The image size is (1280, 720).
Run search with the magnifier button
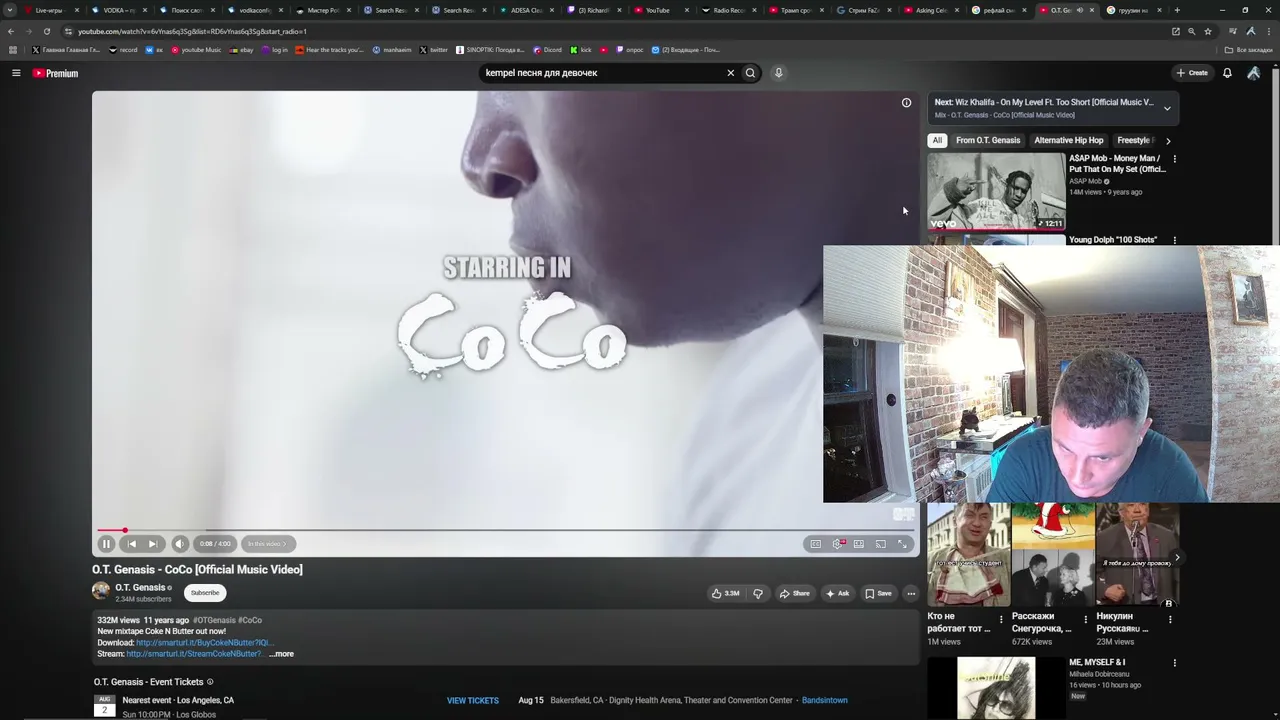pos(750,73)
